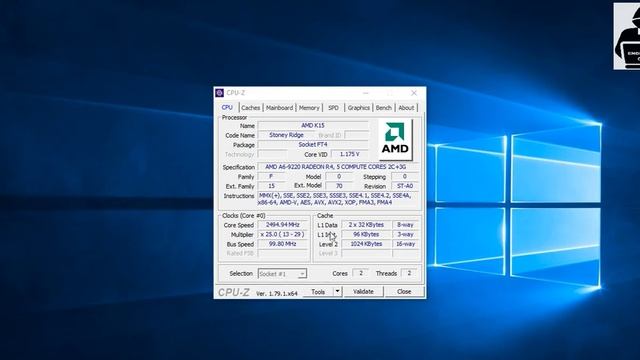Click the Package value Socket FT4
This screenshot has width=640, height=360.
click(313, 144)
